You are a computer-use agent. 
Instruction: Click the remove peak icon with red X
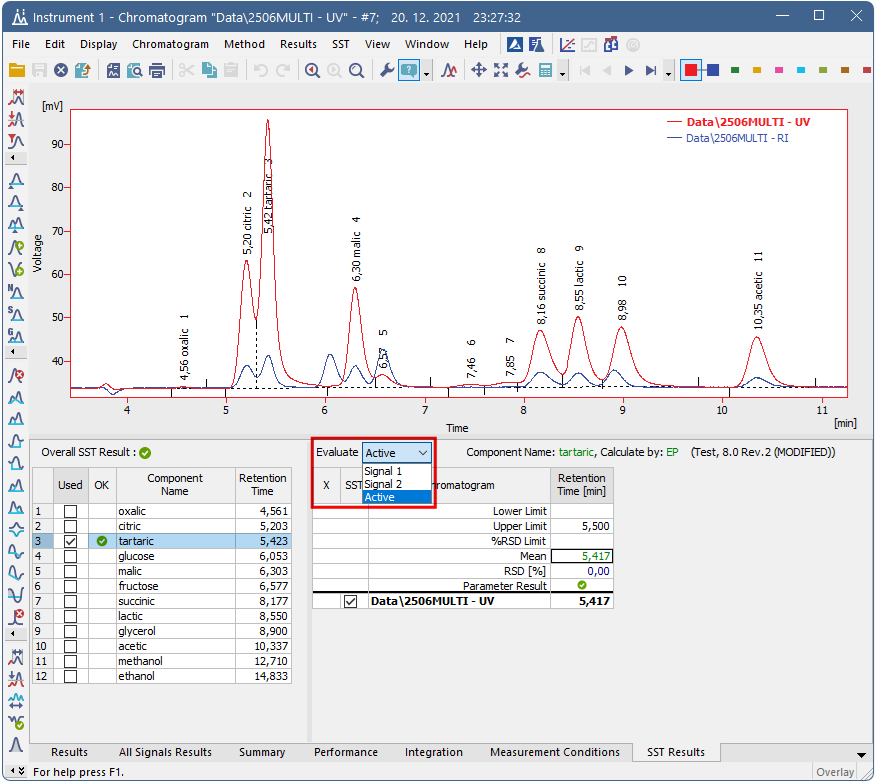pyautogui.click(x=16, y=375)
